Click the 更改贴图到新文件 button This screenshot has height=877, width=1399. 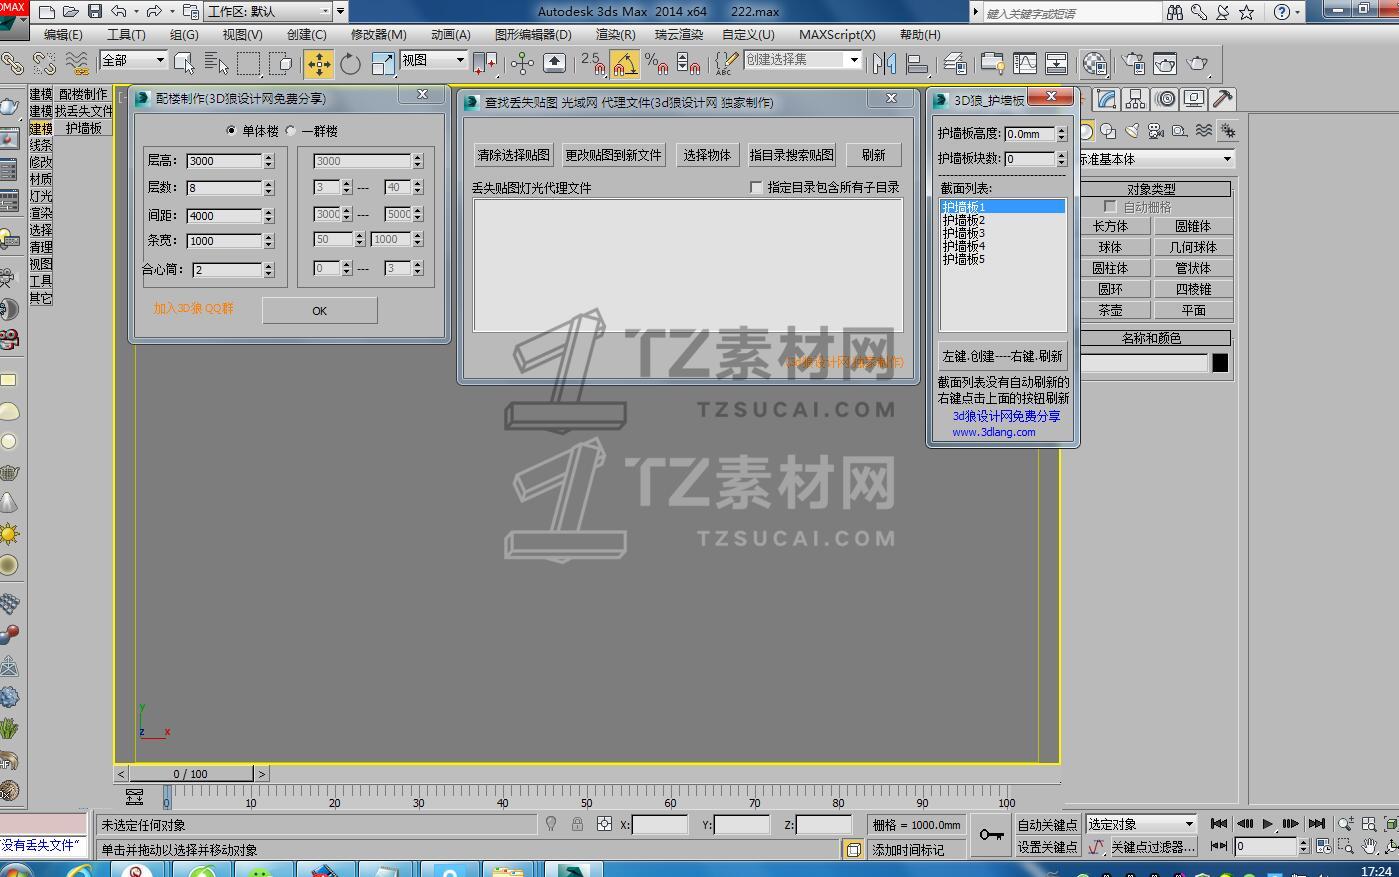coord(613,155)
